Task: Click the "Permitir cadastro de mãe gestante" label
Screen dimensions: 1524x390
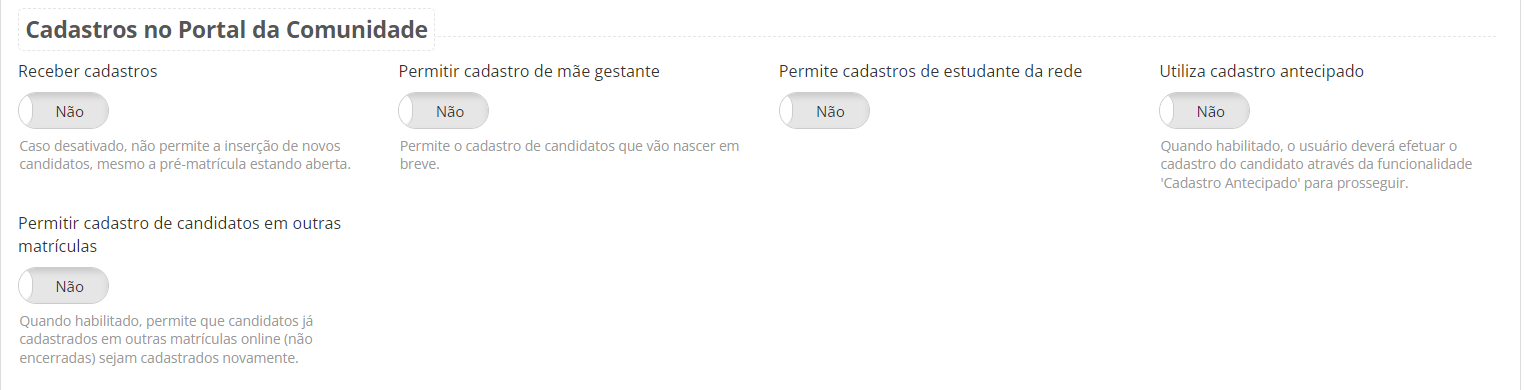Action: [x=529, y=71]
